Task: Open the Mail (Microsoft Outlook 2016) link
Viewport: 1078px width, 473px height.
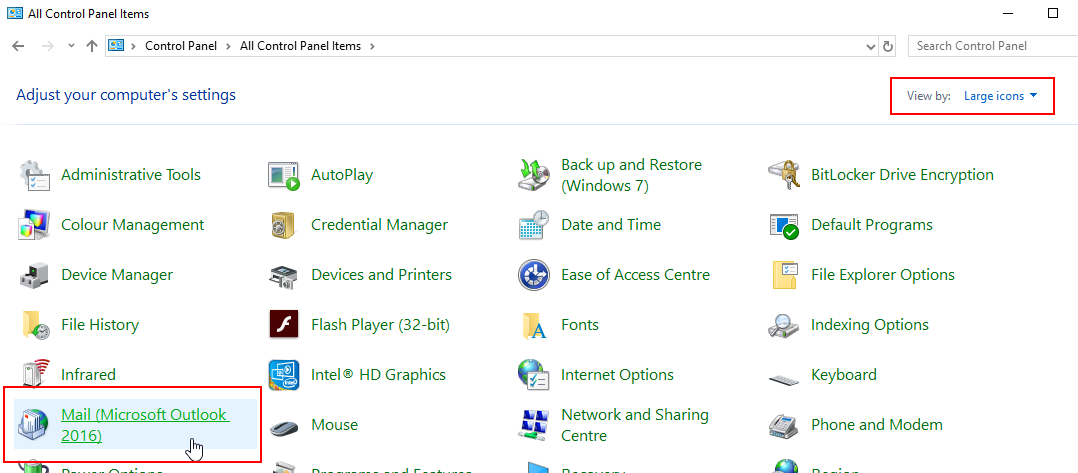Action: [x=145, y=425]
